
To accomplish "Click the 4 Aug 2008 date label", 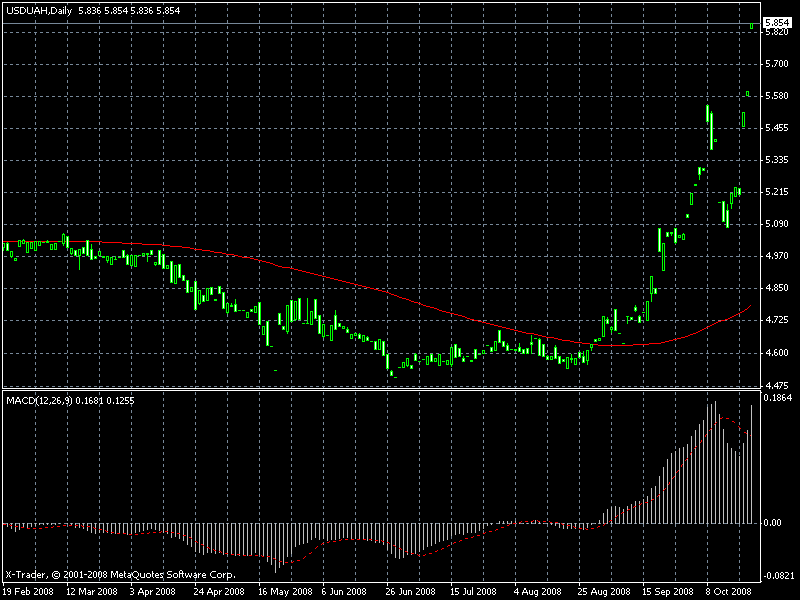I will point(538,592).
